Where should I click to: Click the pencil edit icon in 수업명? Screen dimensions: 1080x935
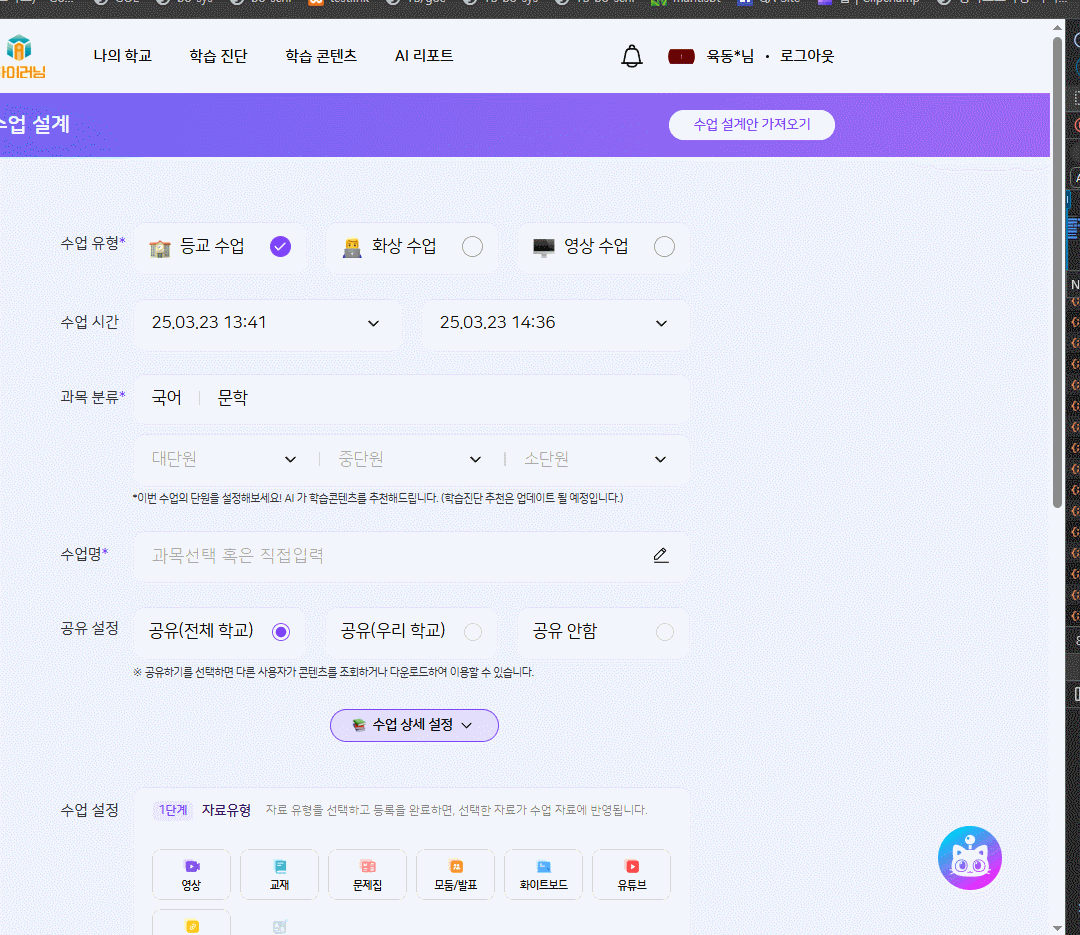660,556
